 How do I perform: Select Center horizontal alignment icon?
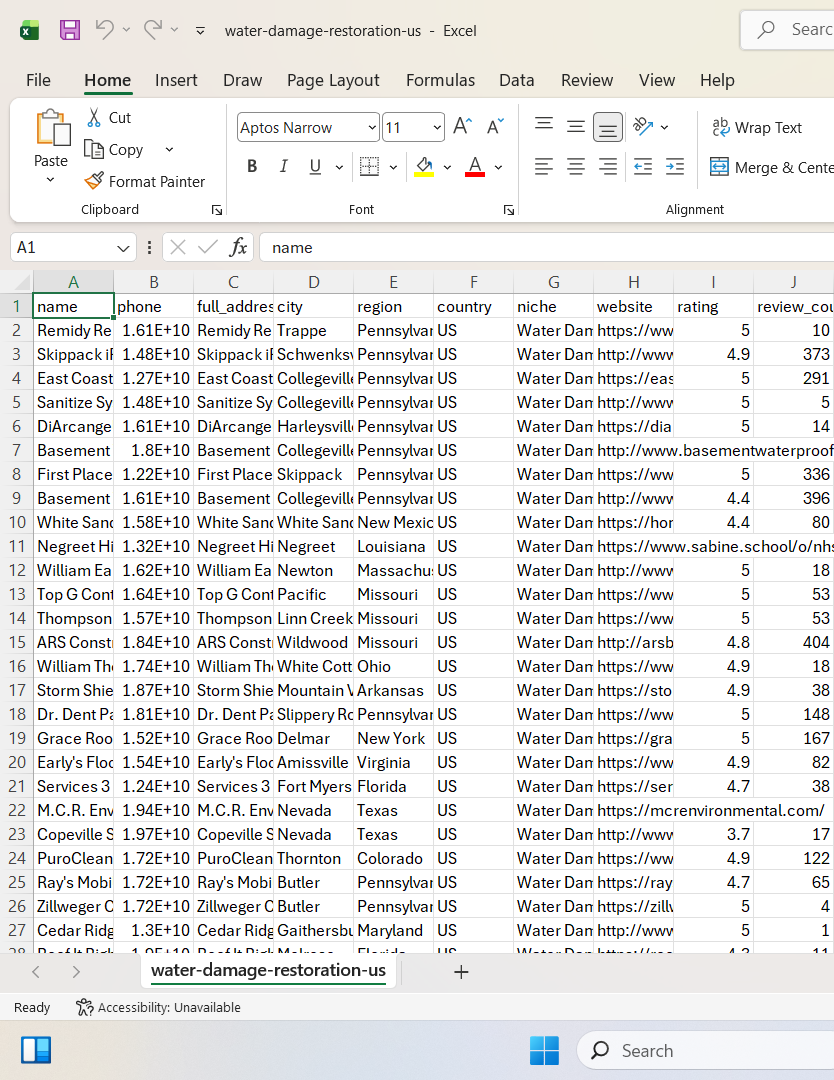click(576, 167)
